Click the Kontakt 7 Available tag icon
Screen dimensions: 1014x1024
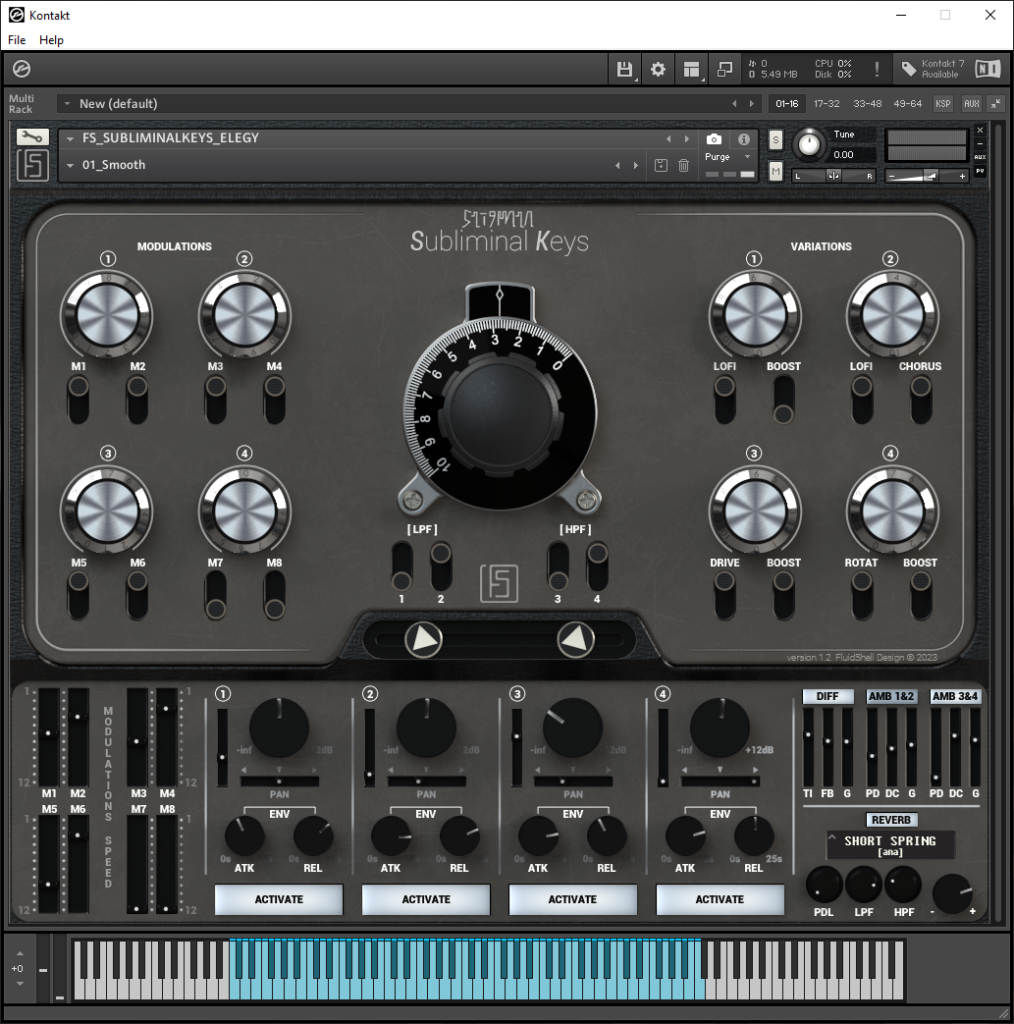909,69
